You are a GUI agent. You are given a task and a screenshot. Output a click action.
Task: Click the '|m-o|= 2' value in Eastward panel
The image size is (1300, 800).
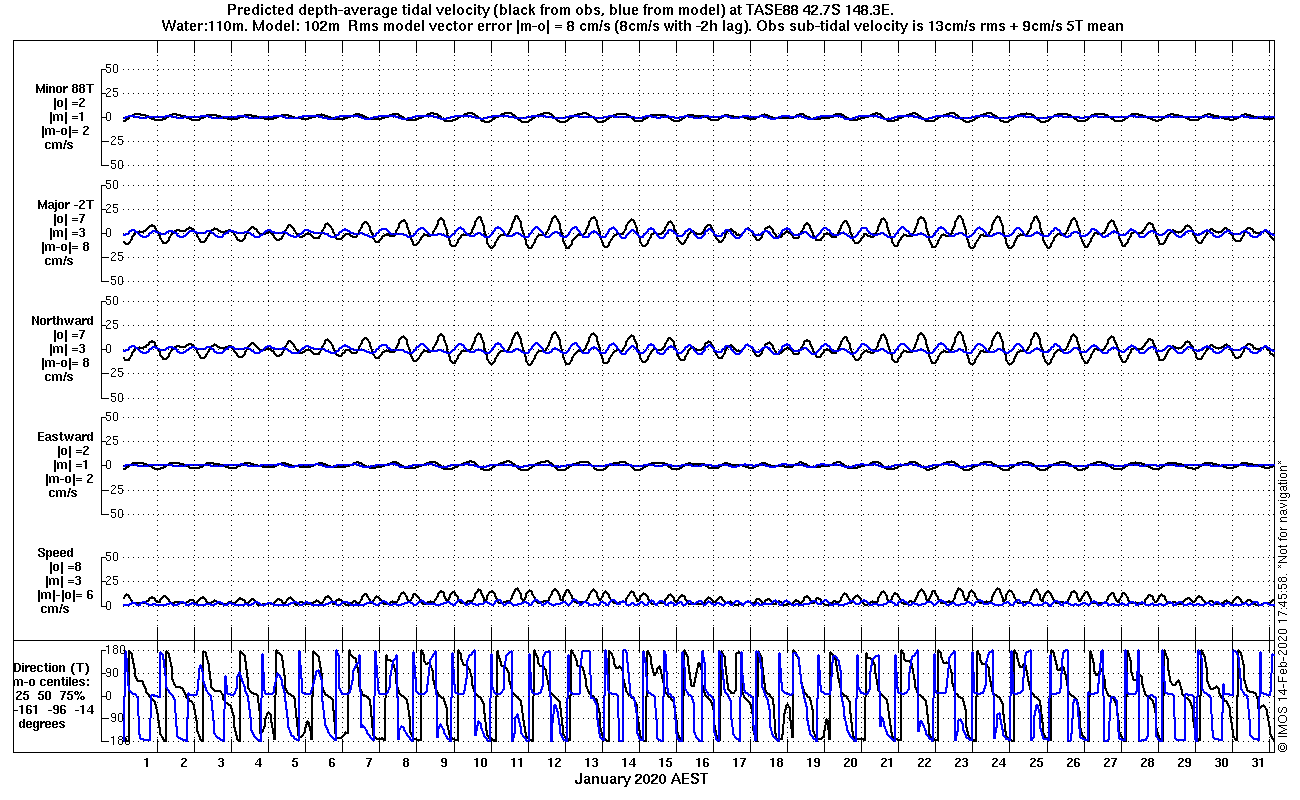pyautogui.click(x=69, y=479)
